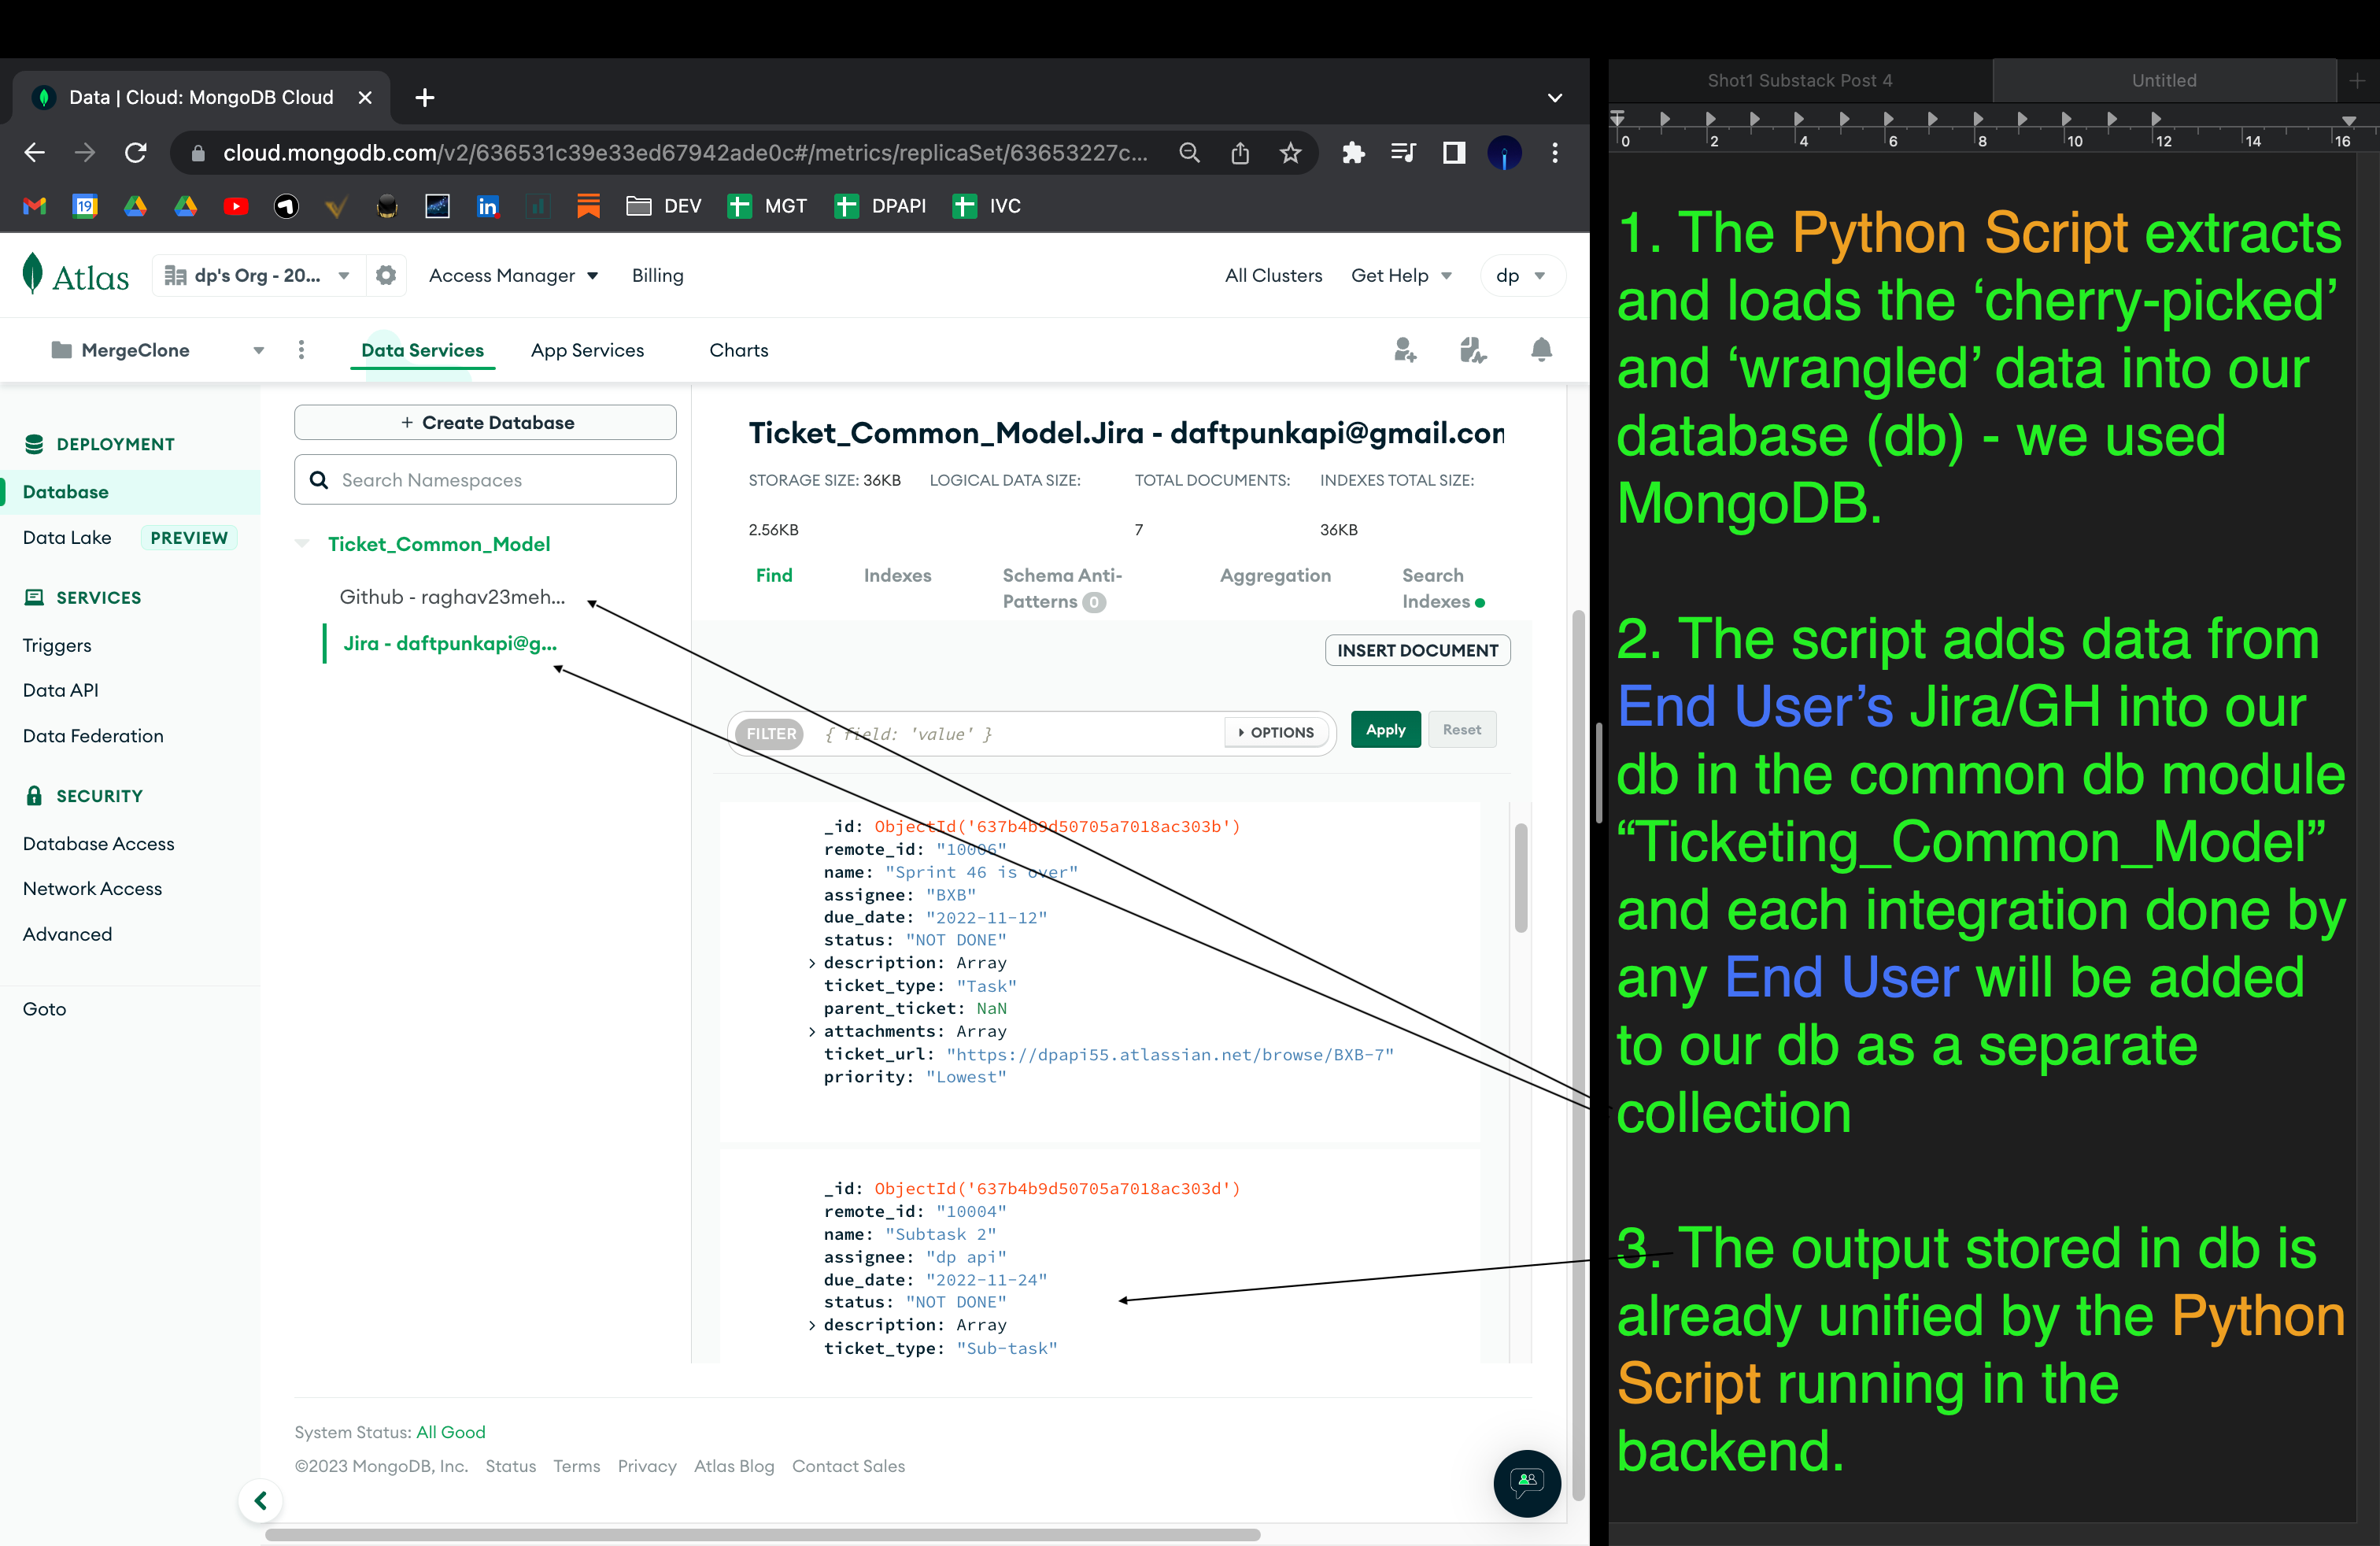Open the Search Indexes tab

pos(1442,588)
